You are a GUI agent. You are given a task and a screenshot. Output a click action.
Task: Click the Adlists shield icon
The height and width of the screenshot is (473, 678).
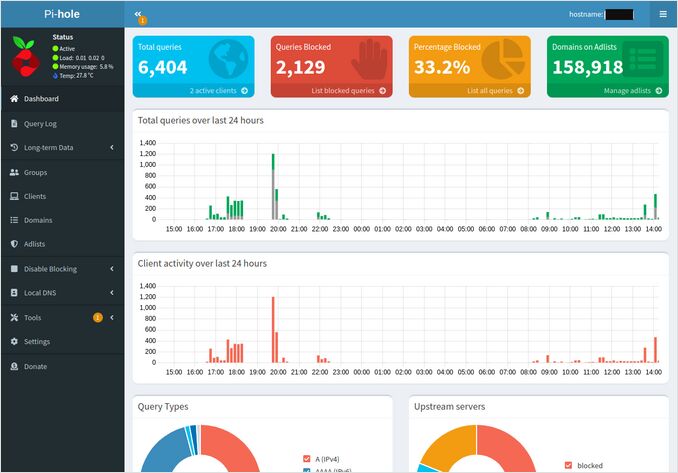click(14, 244)
